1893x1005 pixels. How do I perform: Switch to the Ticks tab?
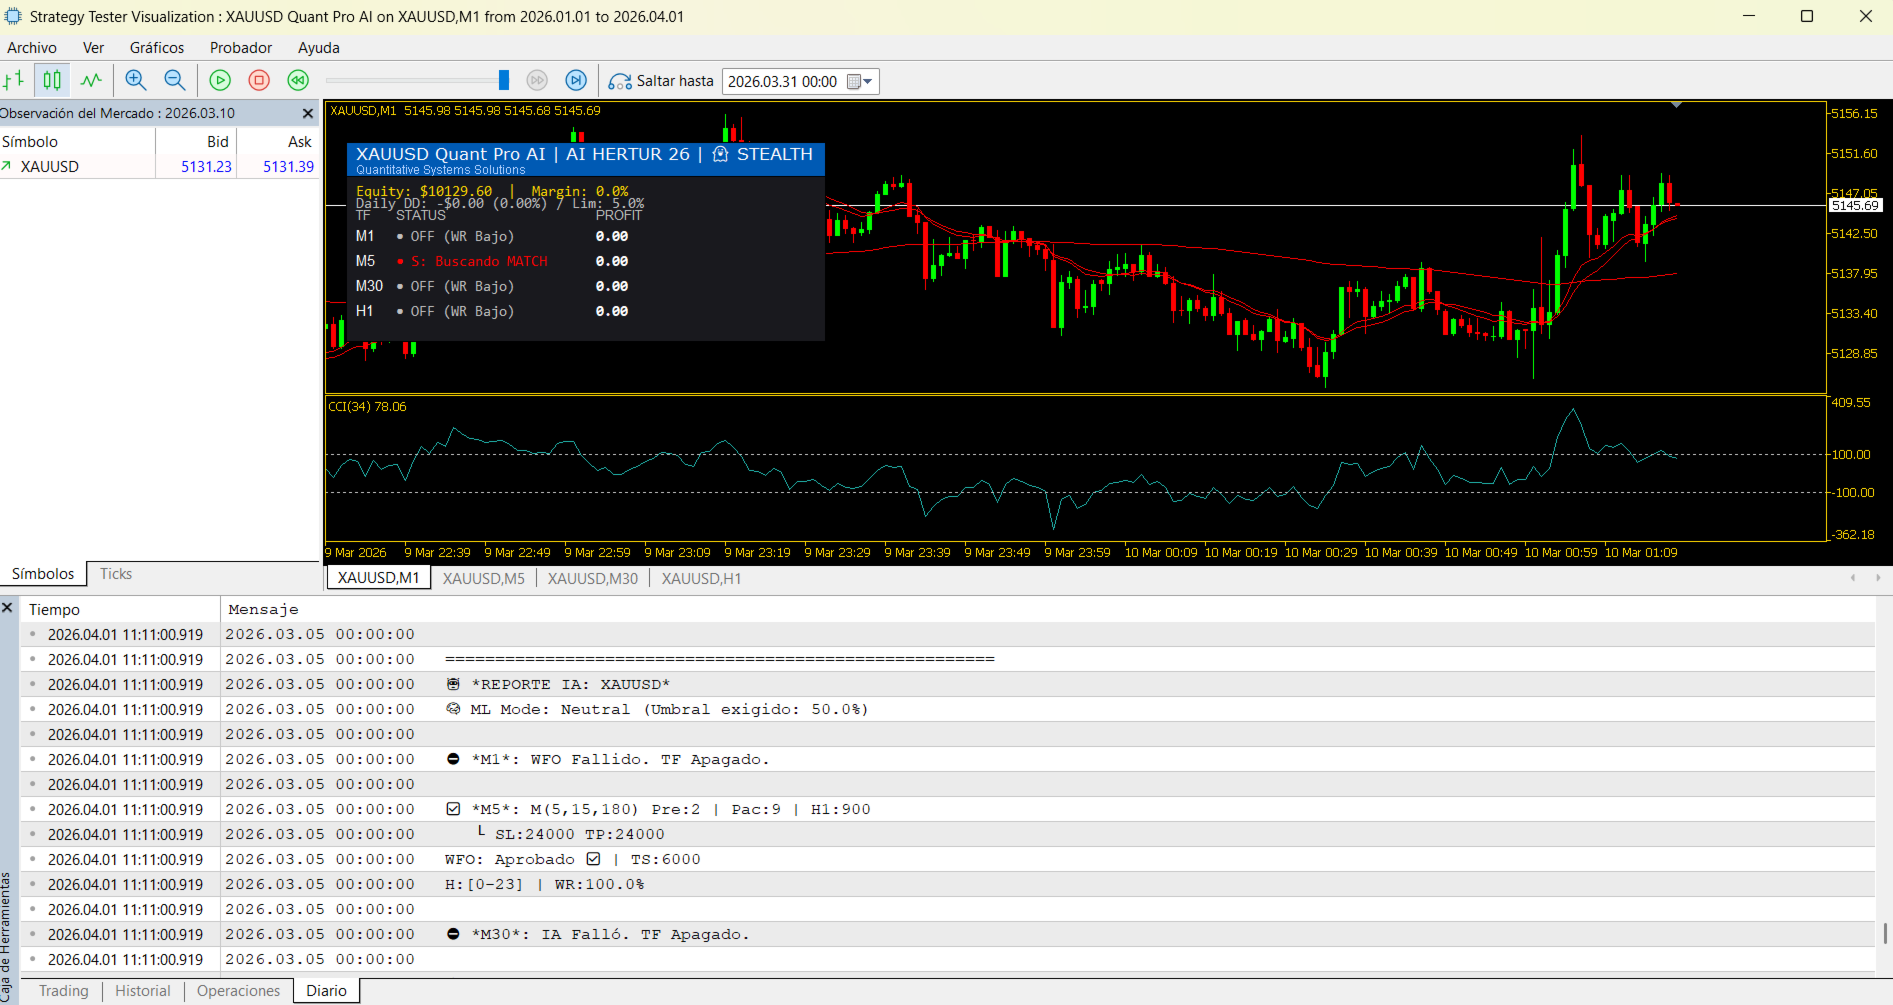tap(116, 574)
